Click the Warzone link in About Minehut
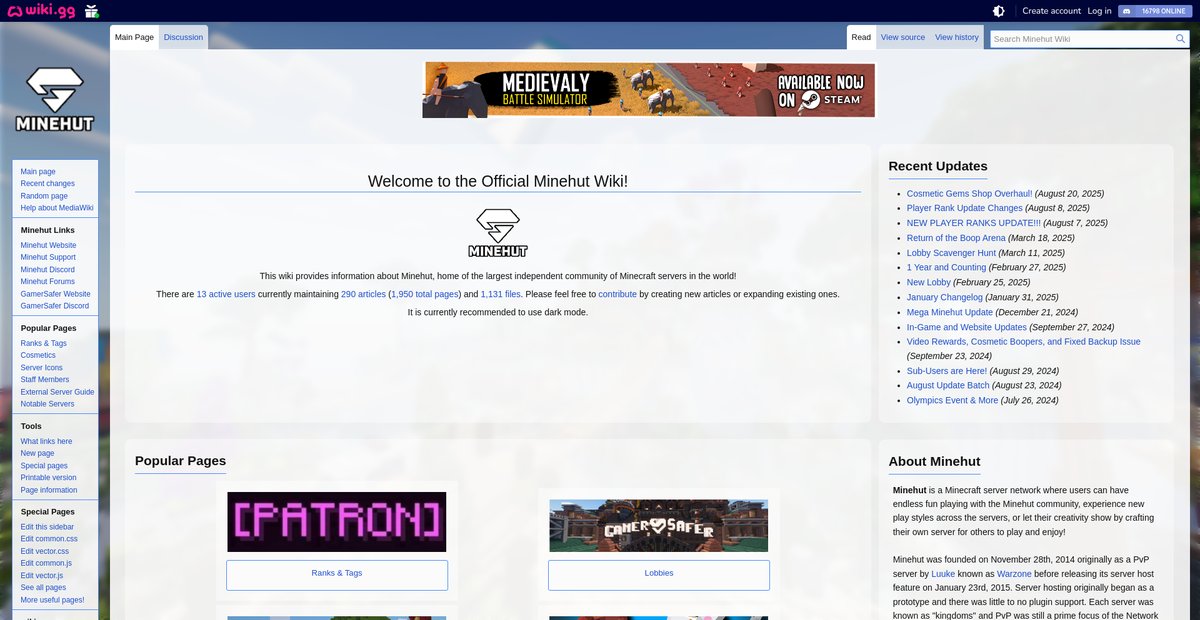The width and height of the screenshot is (1200, 620). (1015, 575)
